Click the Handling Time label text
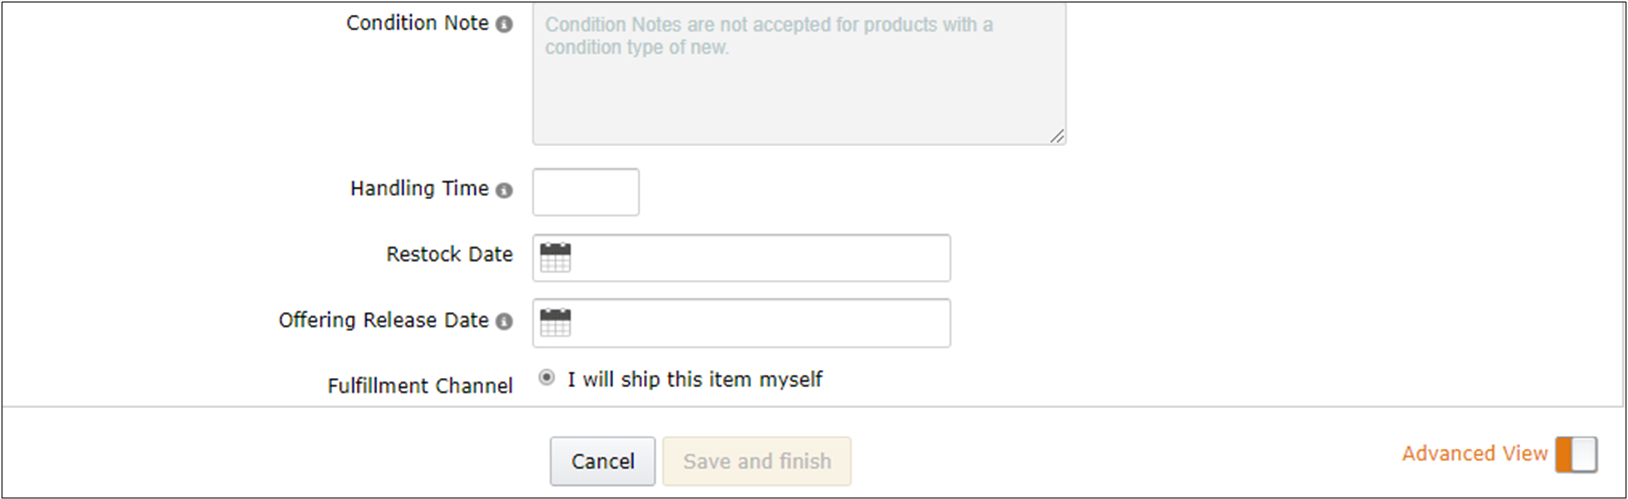The image size is (1628, 499). (419, 189)
